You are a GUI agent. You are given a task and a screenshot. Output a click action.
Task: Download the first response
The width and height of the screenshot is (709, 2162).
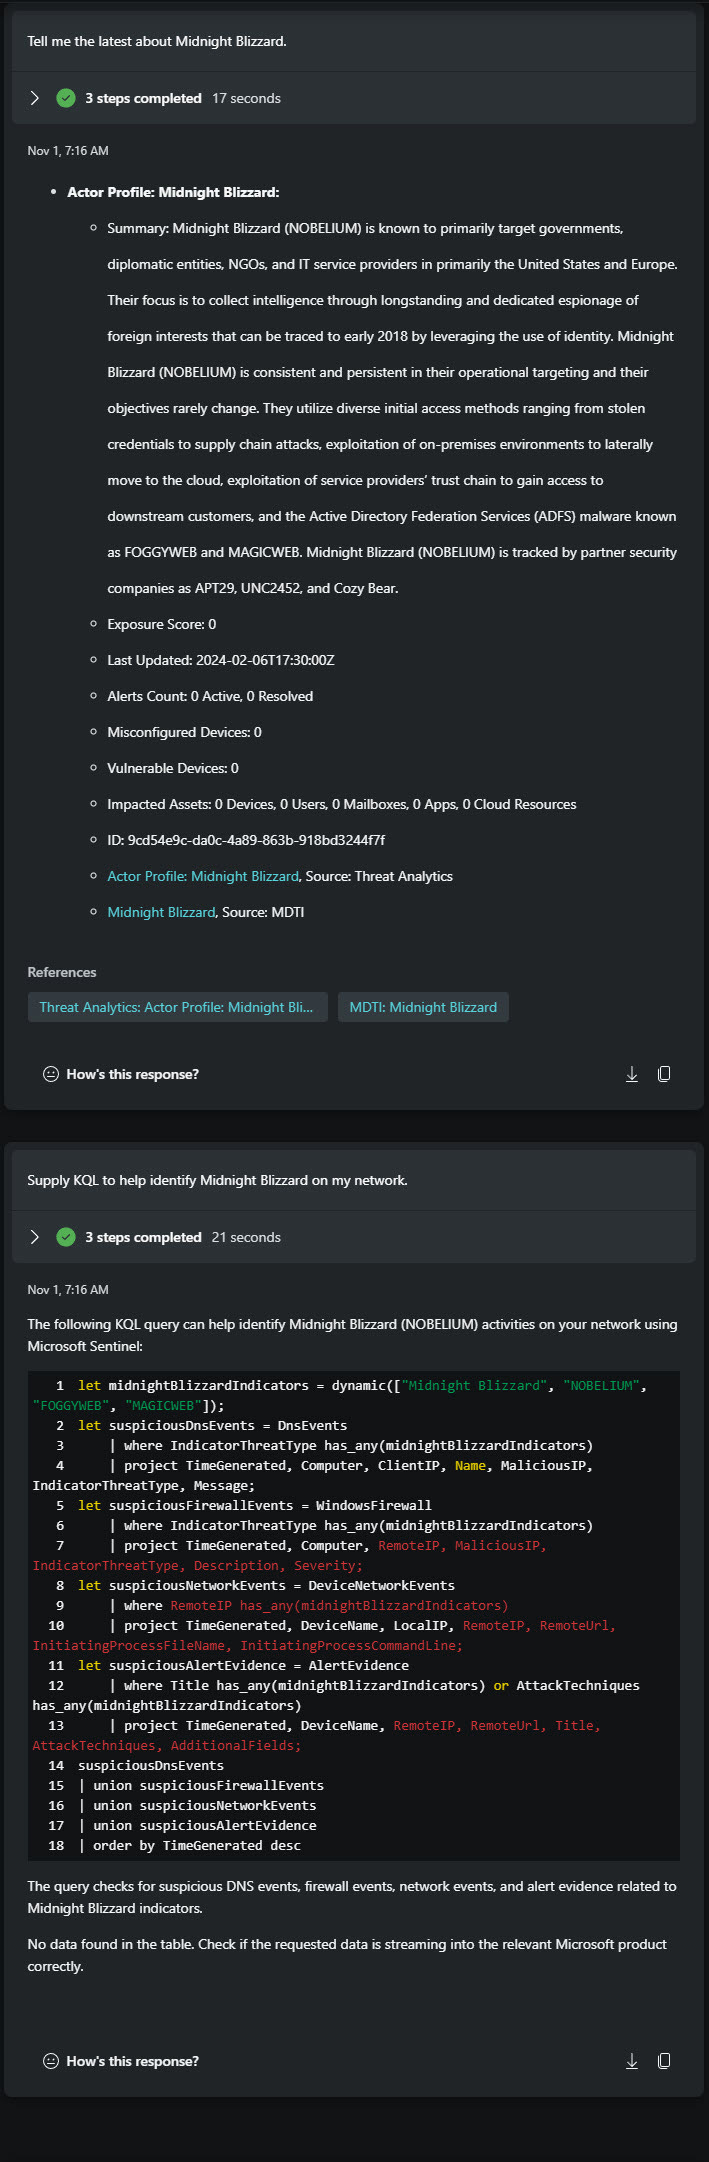click(632, 1074)
